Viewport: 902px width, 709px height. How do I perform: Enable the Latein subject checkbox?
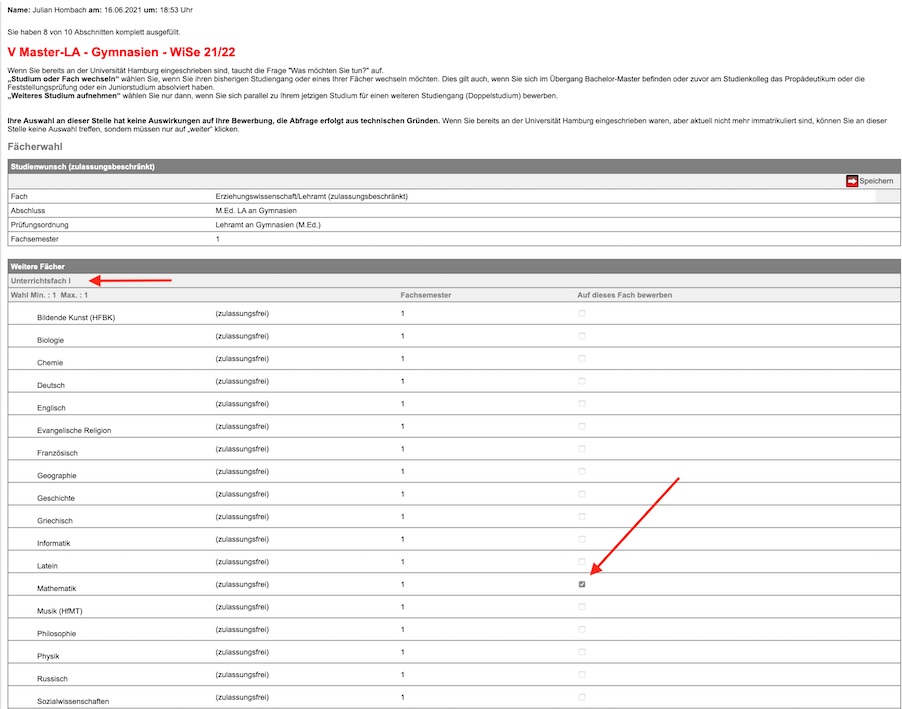click(x=582, y=562)
